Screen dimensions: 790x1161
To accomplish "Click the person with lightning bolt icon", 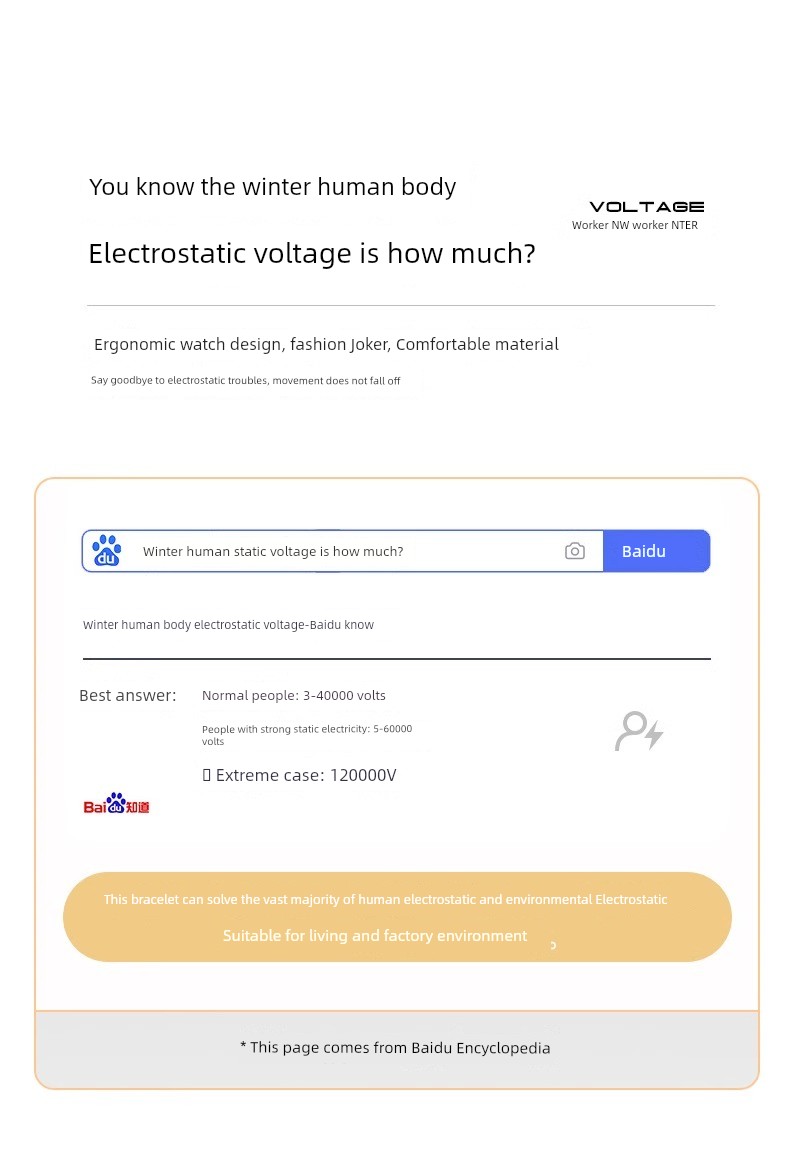I will (639, 731).
